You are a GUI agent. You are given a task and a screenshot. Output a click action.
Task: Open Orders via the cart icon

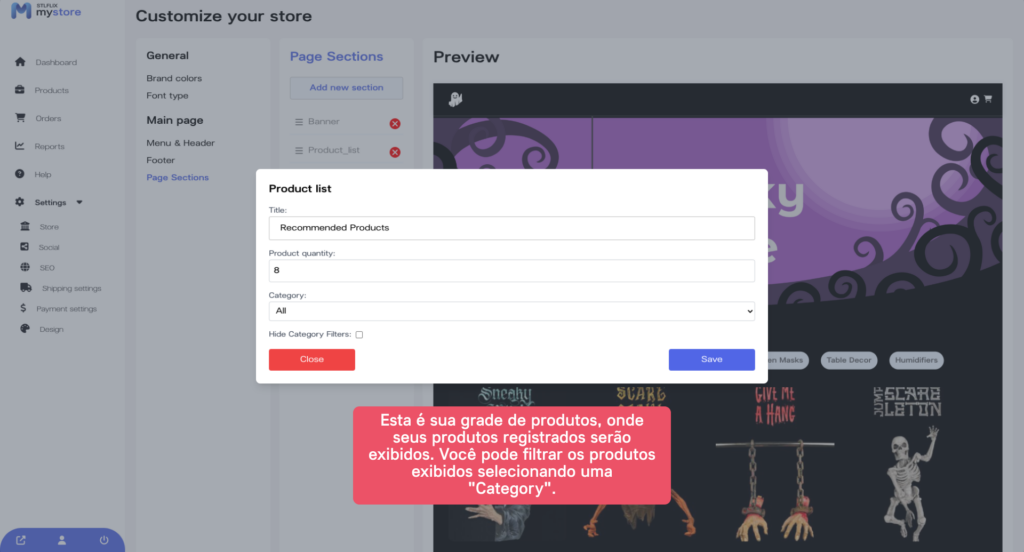tap(20, 118)
